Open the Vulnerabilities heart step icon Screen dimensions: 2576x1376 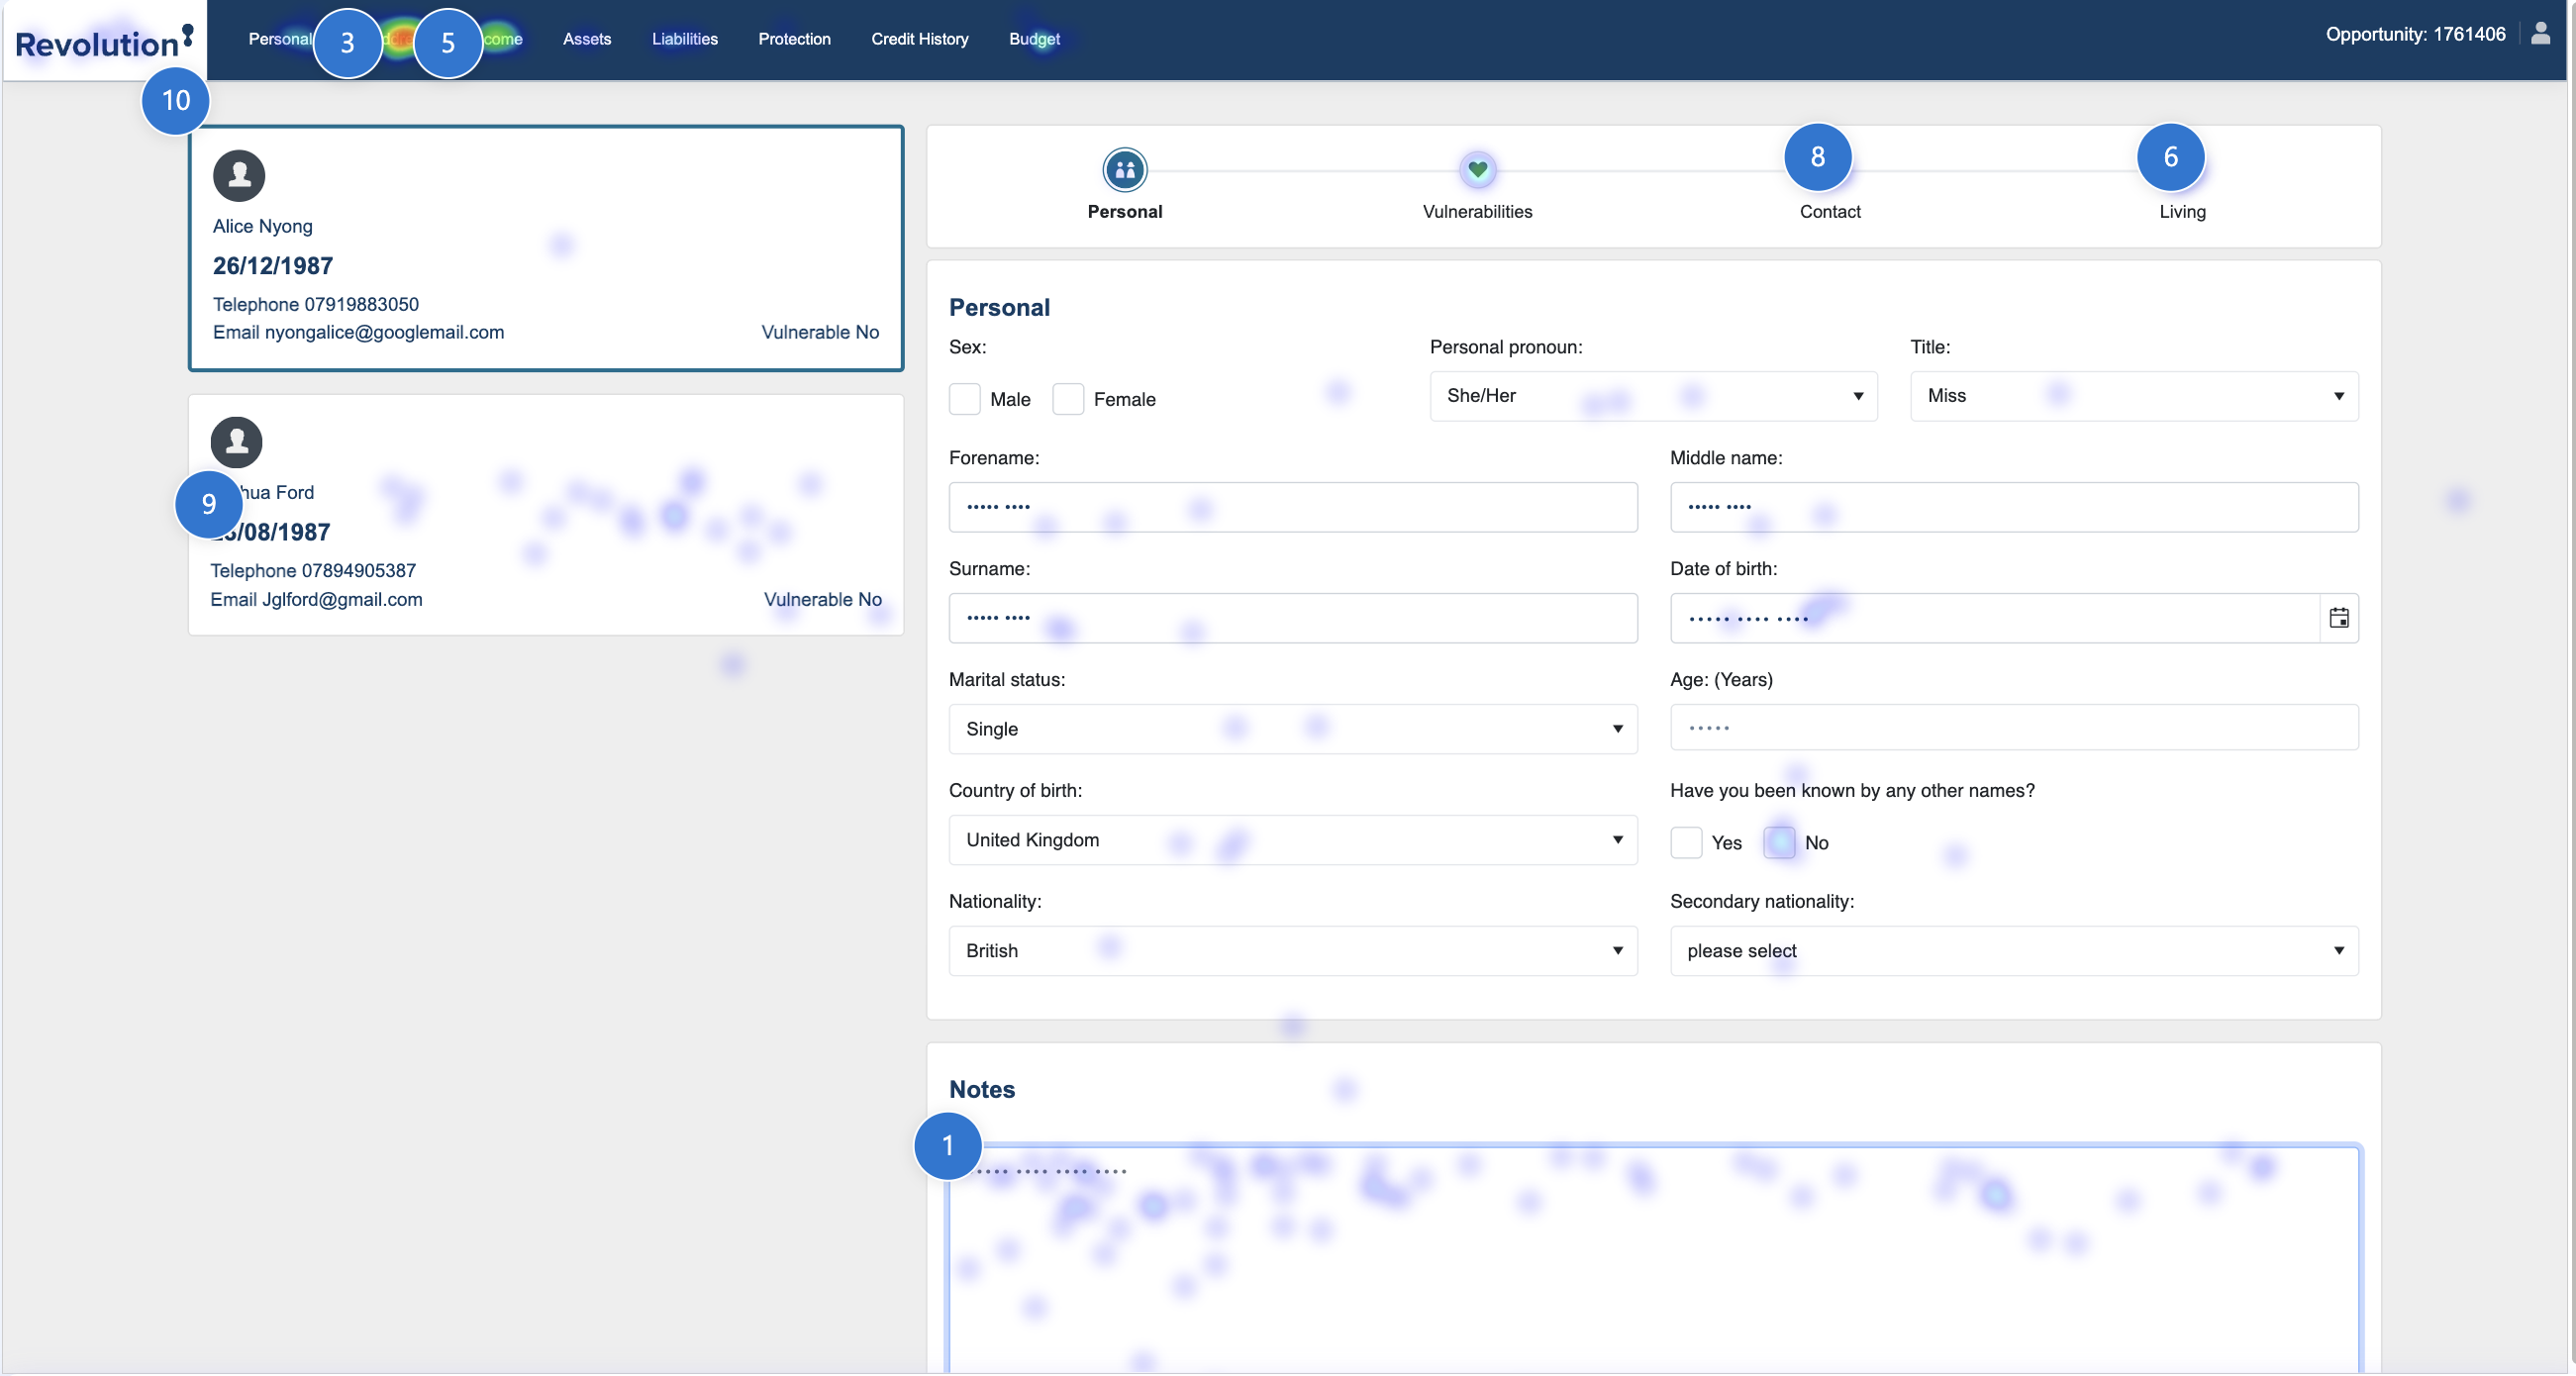(x=1477, y=170)
